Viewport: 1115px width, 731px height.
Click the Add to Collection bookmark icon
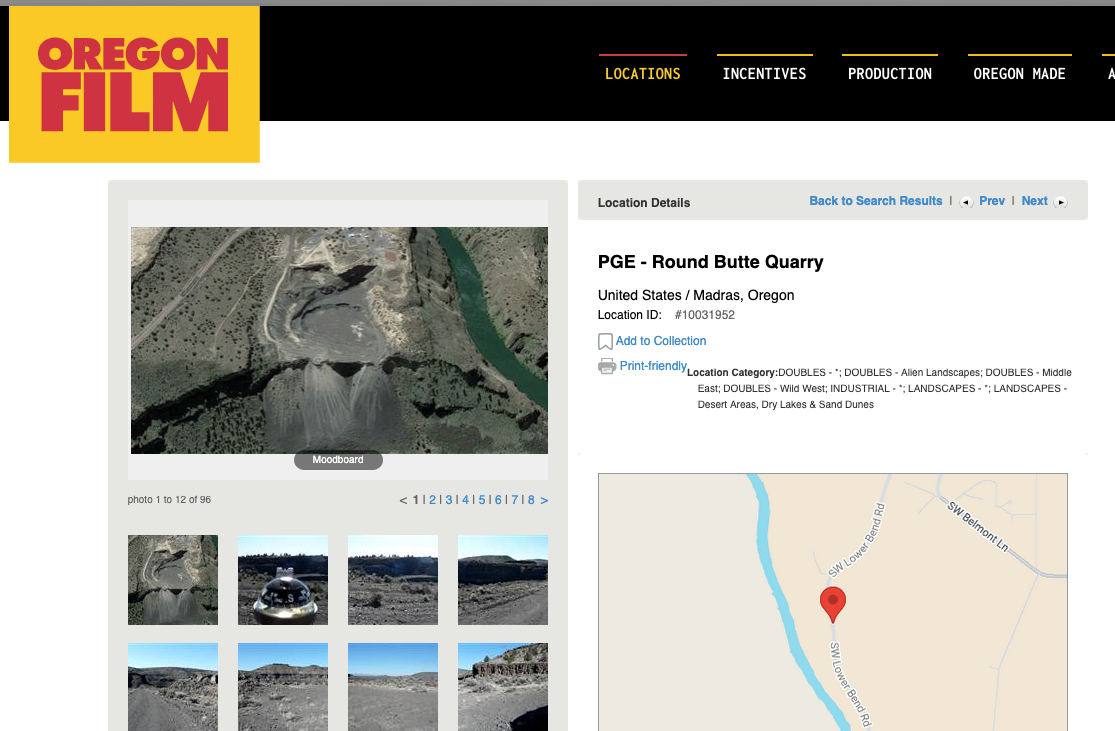pos(605,342)
